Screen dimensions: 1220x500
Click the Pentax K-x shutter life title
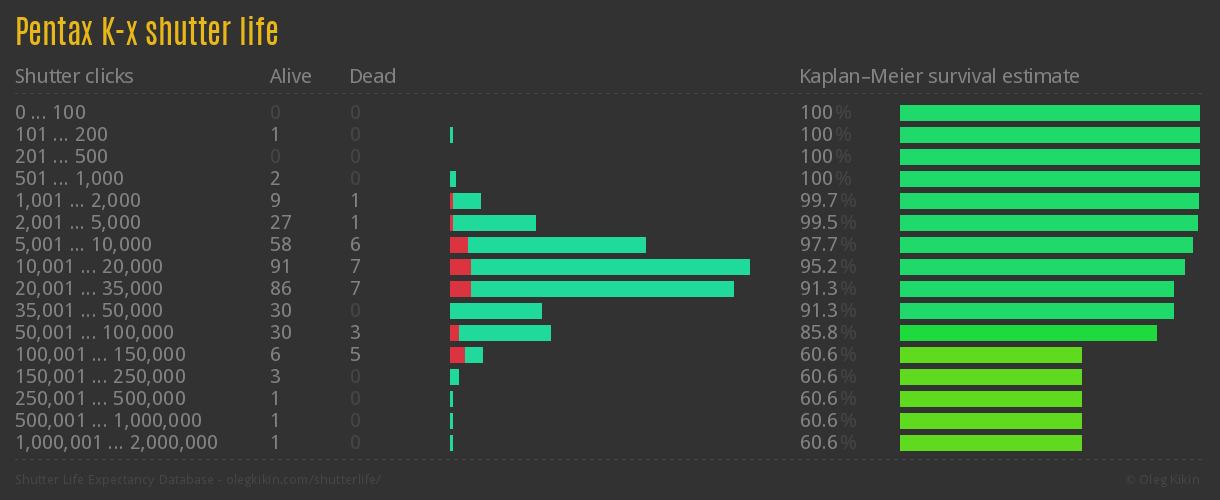147,32
